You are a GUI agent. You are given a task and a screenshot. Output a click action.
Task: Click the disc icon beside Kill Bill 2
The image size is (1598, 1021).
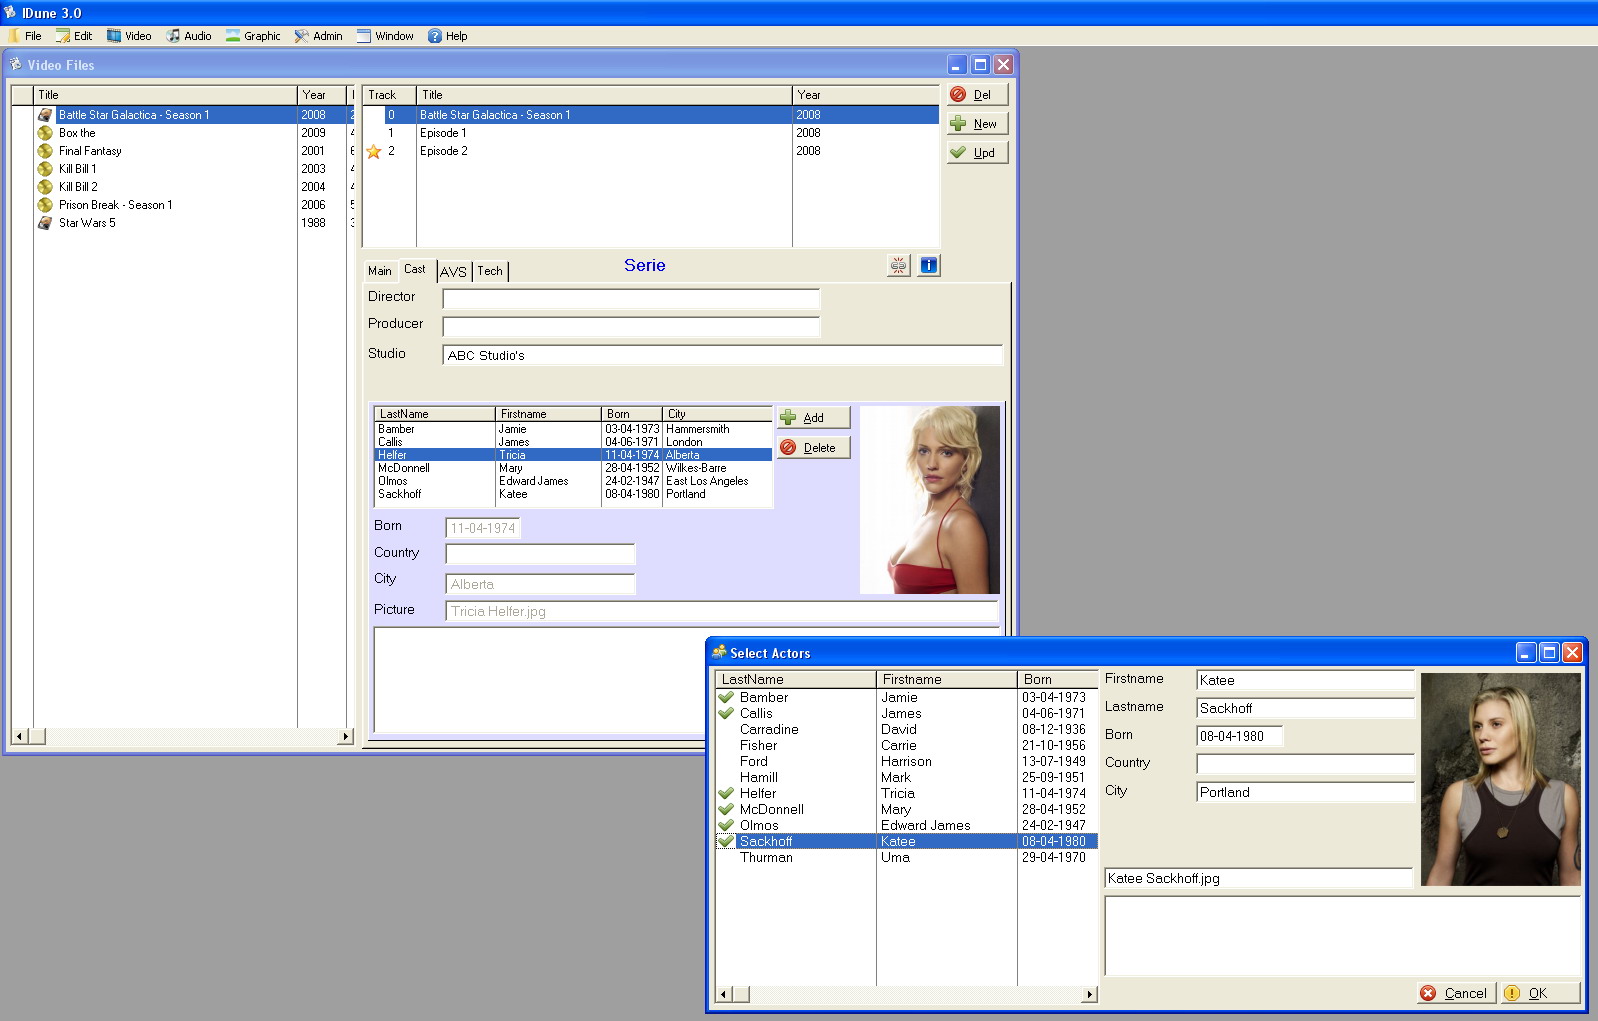click(x=45, y=187)
